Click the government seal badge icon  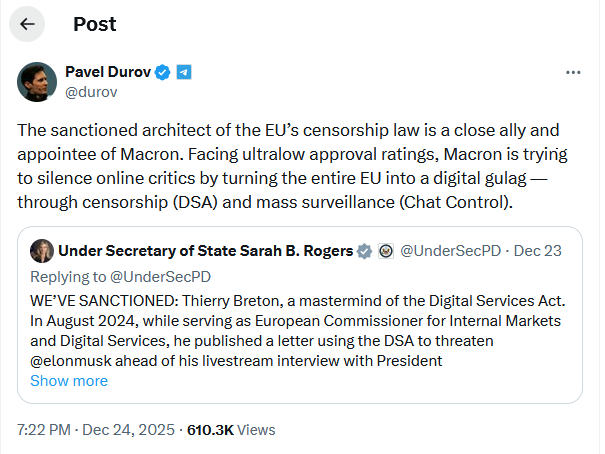[x=385, y=251]
